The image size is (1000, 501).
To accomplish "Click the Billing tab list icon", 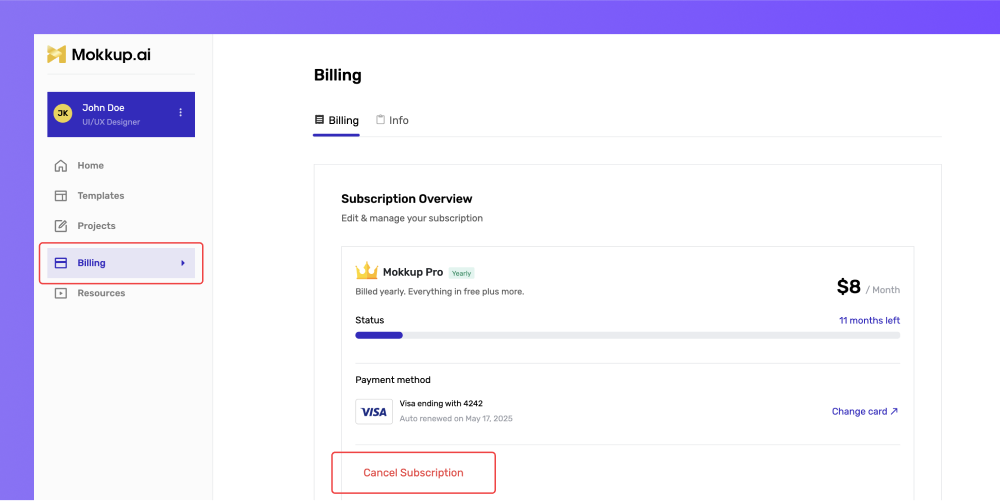I will pyautogui.click(x=320, y=120).
